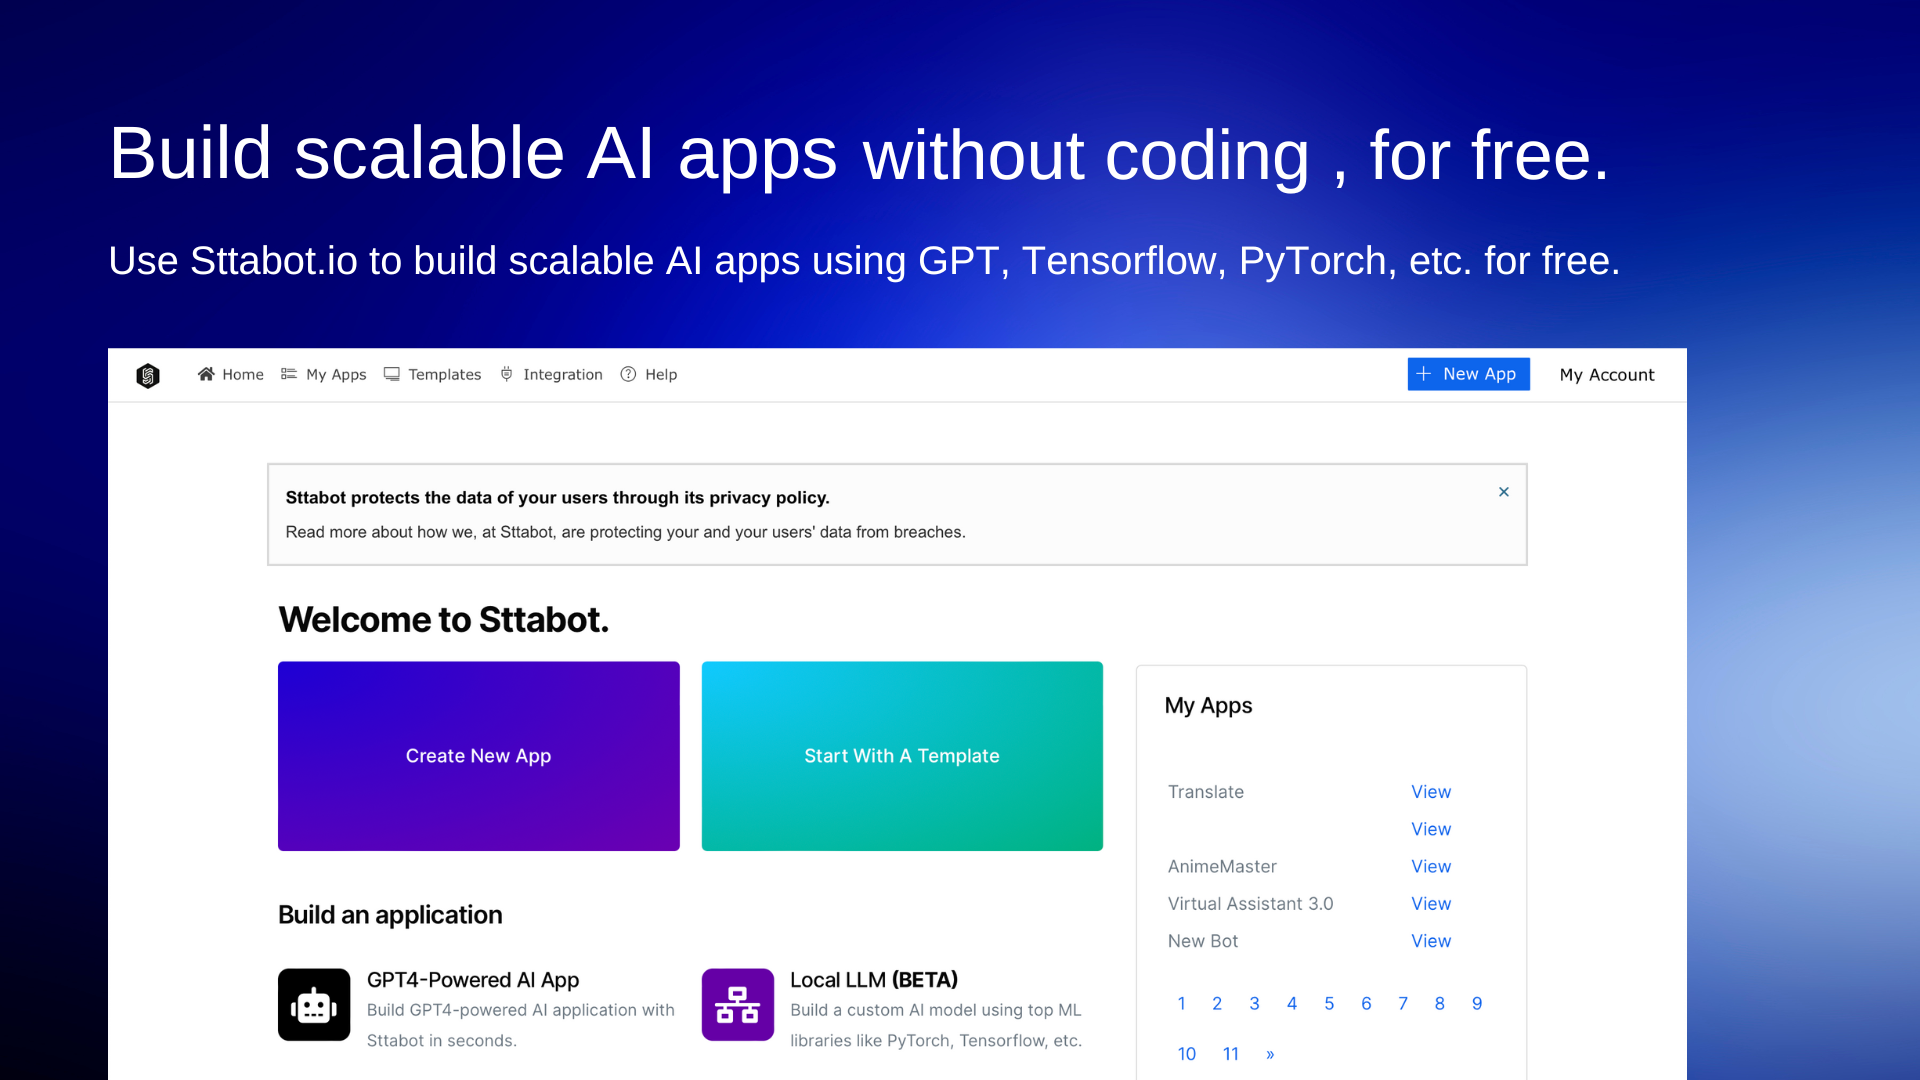Click the GPT4-Powered AI App robot icon

(x=314, y=1005)
